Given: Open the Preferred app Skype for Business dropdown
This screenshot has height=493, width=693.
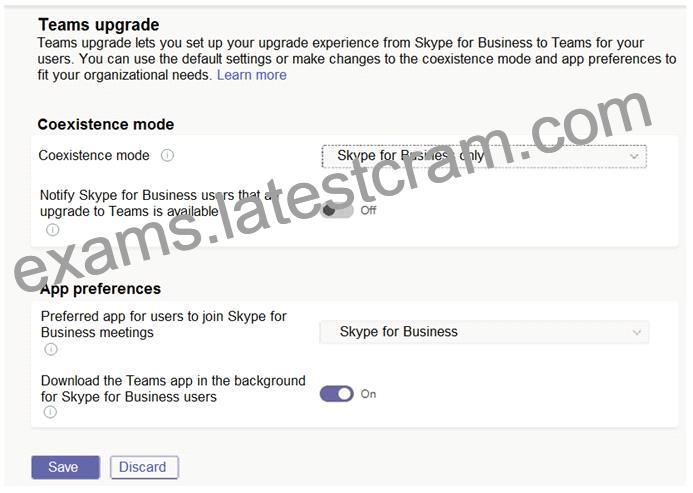Looking at the screenshot, I should pyautogui.click(x=484, y=332).
